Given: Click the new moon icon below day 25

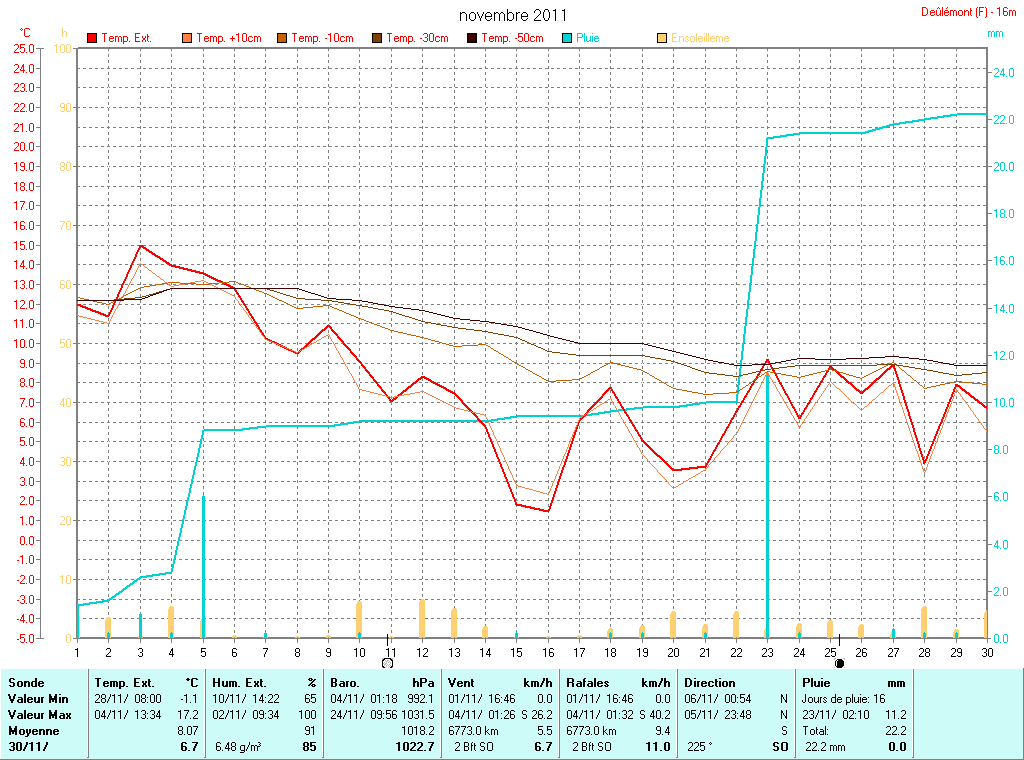Looking at the screenshot, I should point(839,662).
